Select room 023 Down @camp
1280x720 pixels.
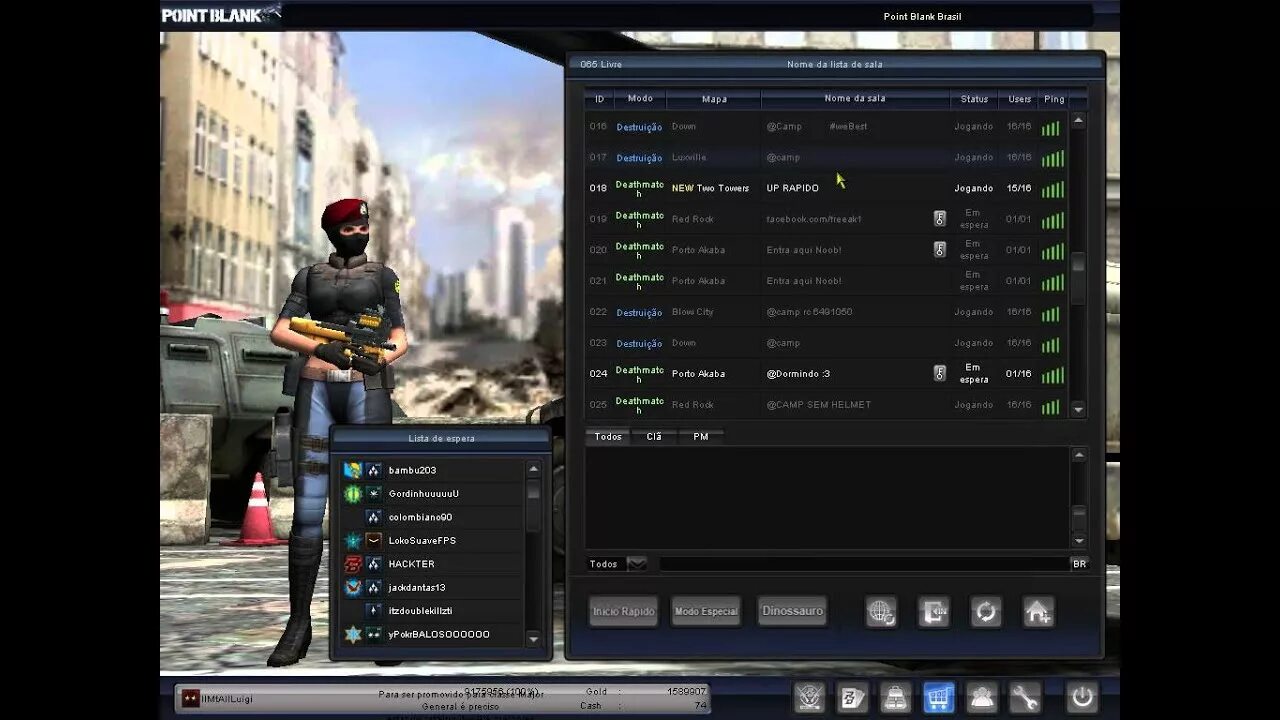point(826,343)
